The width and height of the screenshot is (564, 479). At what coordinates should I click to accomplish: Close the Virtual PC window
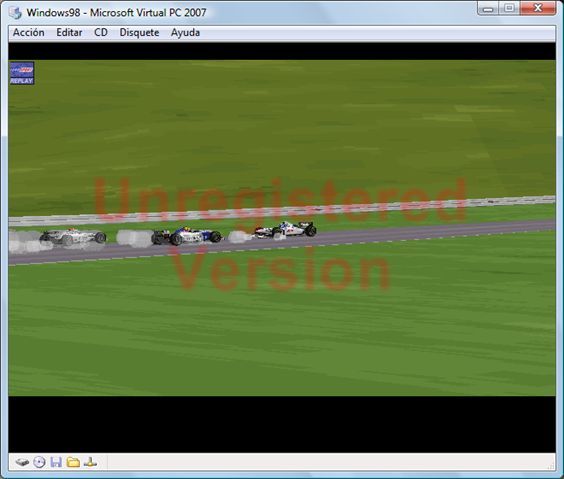click(x=538, y=8)
